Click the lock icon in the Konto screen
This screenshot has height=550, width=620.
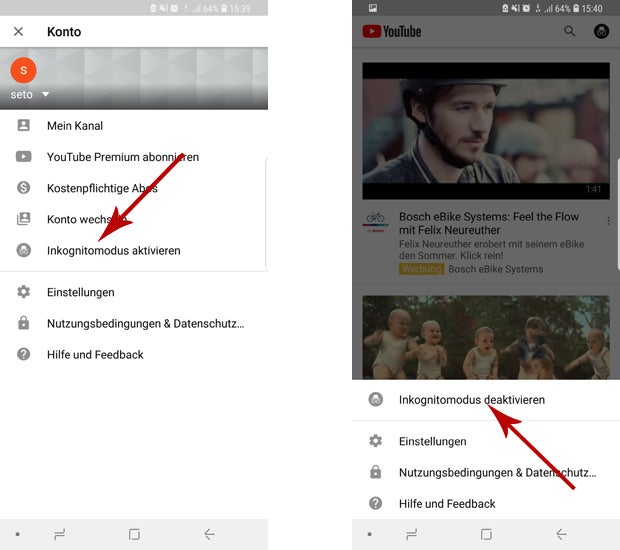pyautogui.click(x=23, y=323)
